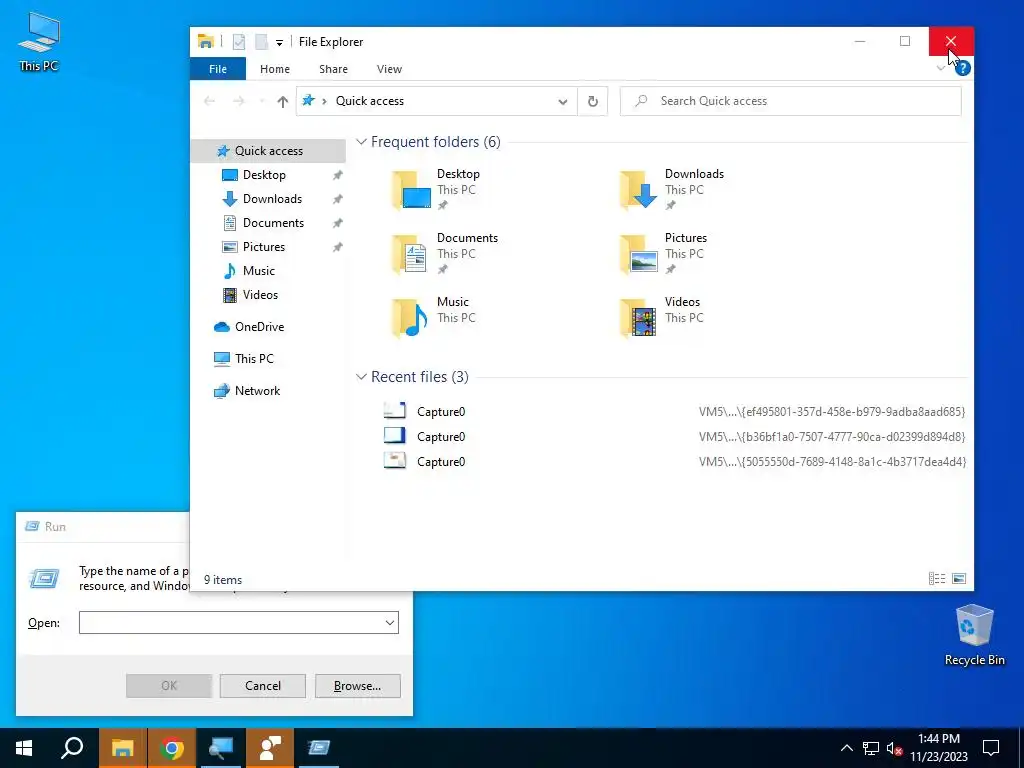The width and height of the screenshot is (1024, 768).
Task: Select Downloads in the navigation pane
Action: click(x=272, y=199)
